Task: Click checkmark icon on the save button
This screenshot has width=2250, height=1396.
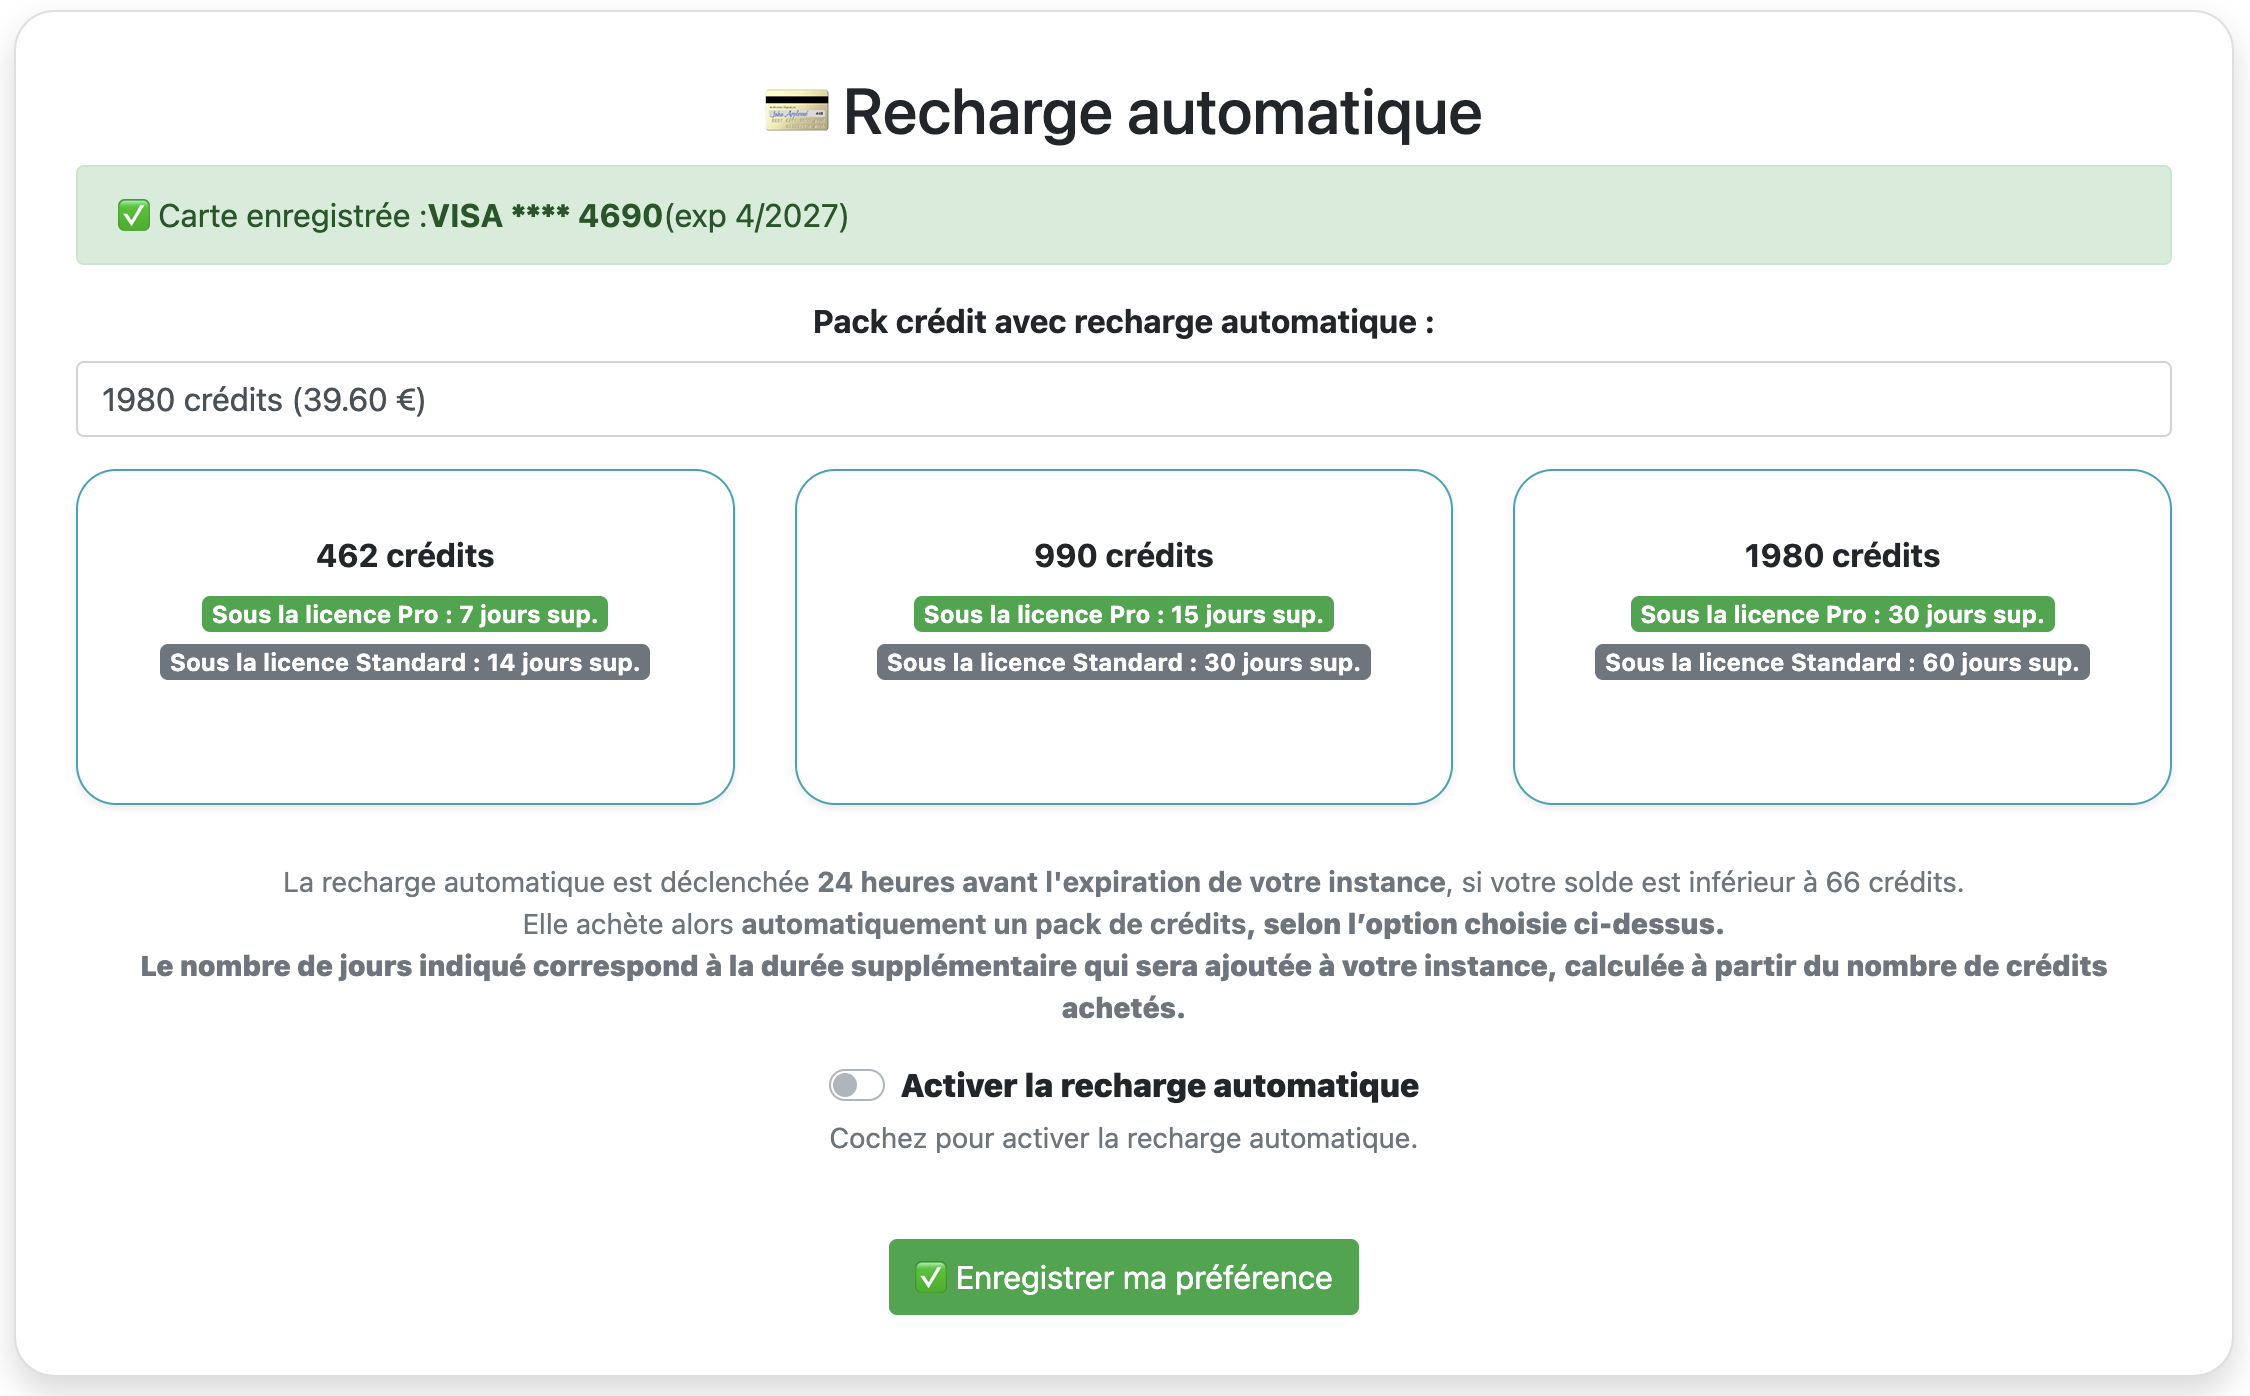Action: [931, 1277]
